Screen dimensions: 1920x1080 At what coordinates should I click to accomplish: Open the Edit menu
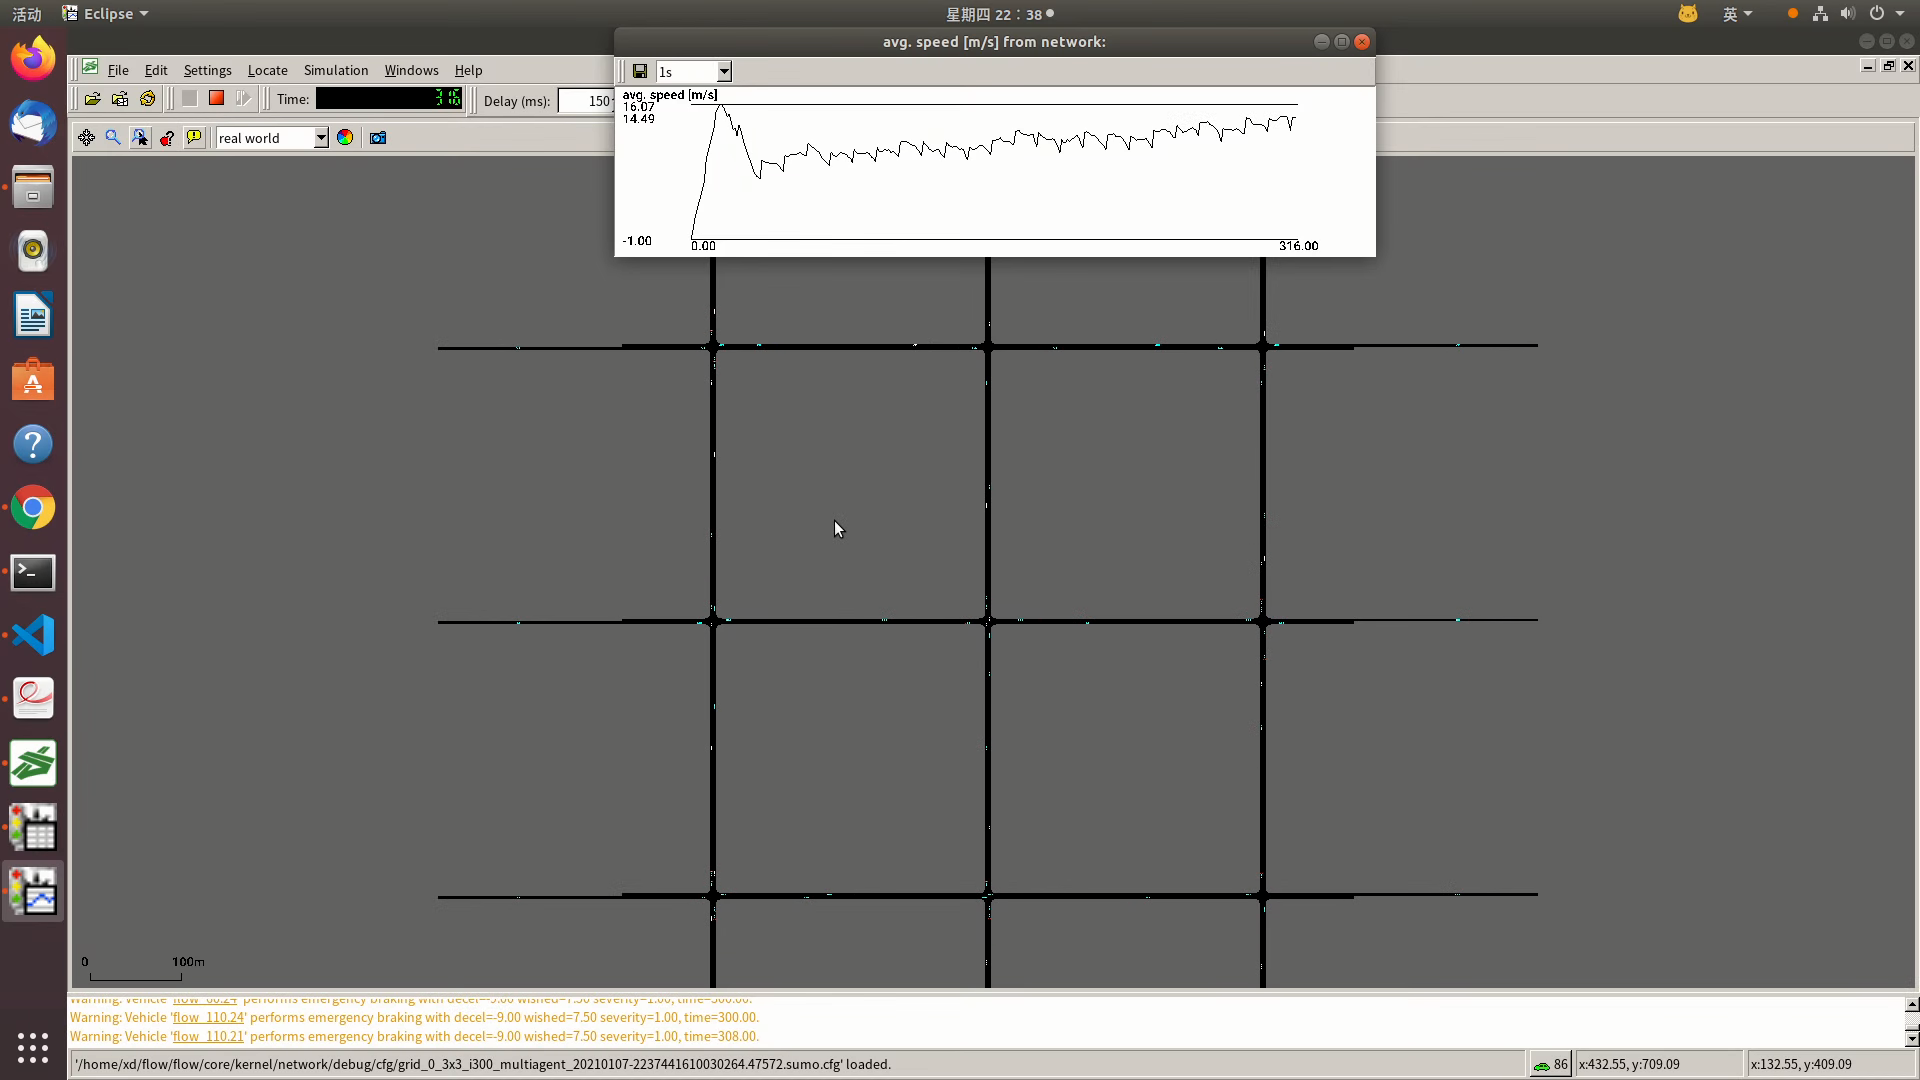[156, 70]
